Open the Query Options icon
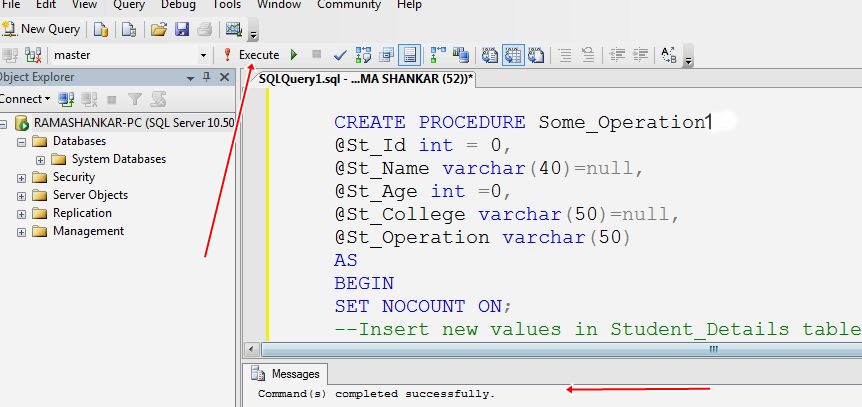 [x=387, y=55]
